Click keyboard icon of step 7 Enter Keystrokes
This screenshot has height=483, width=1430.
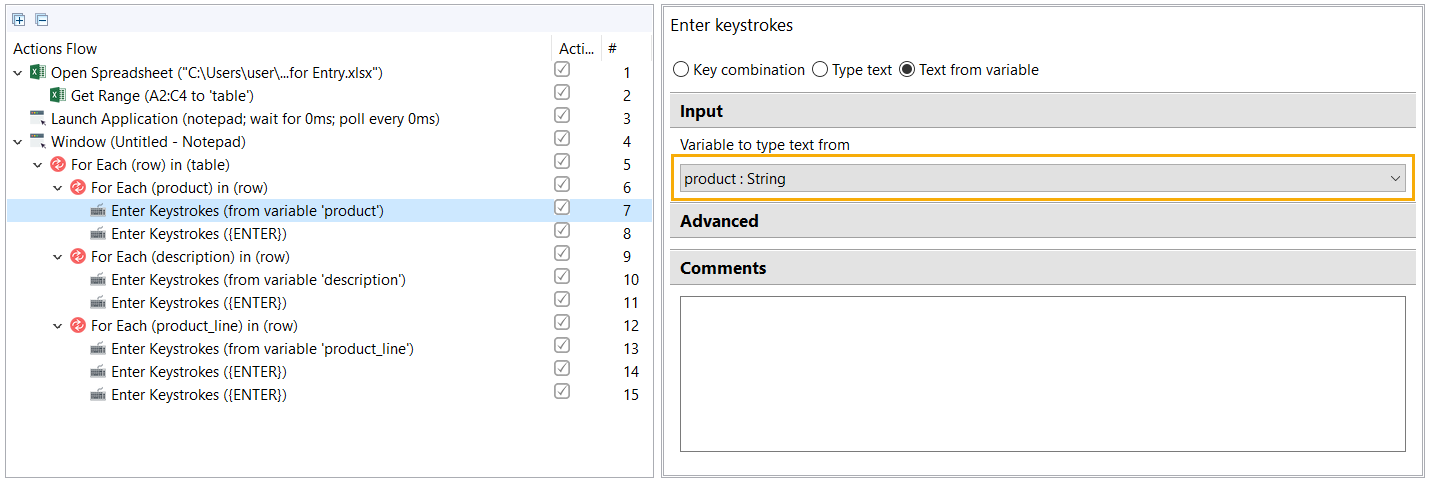pyautogui.click(x=98, y=211)
